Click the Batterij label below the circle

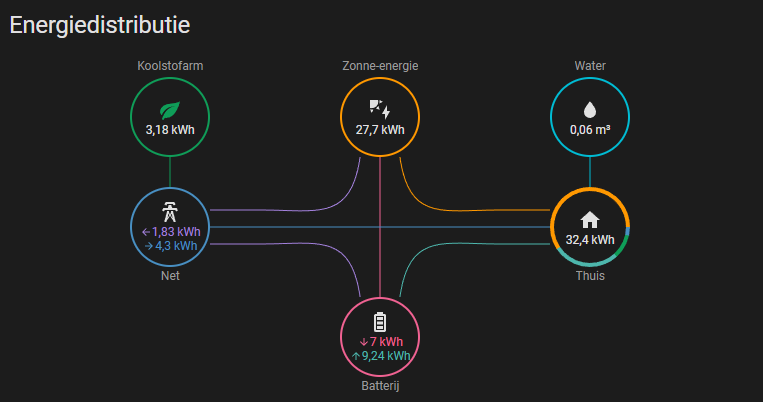[x=380, y=385]
